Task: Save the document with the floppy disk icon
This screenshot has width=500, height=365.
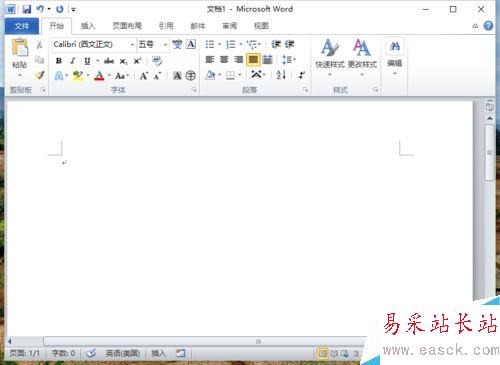Action: (27, 9)
